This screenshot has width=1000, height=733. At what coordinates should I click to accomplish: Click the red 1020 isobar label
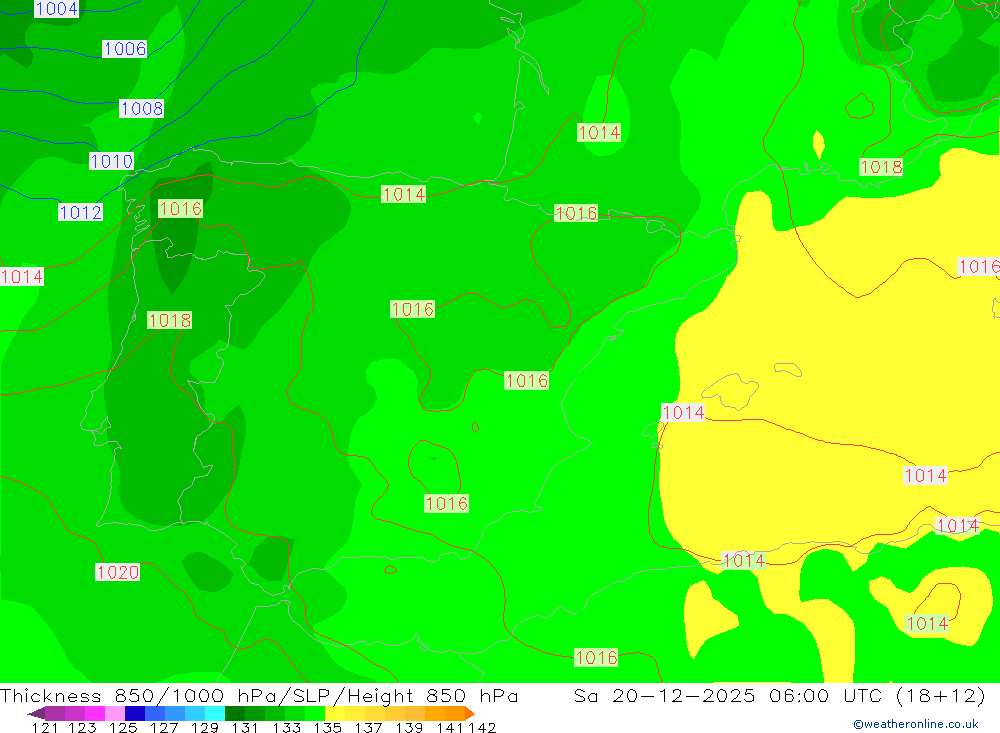pos(117,572)
